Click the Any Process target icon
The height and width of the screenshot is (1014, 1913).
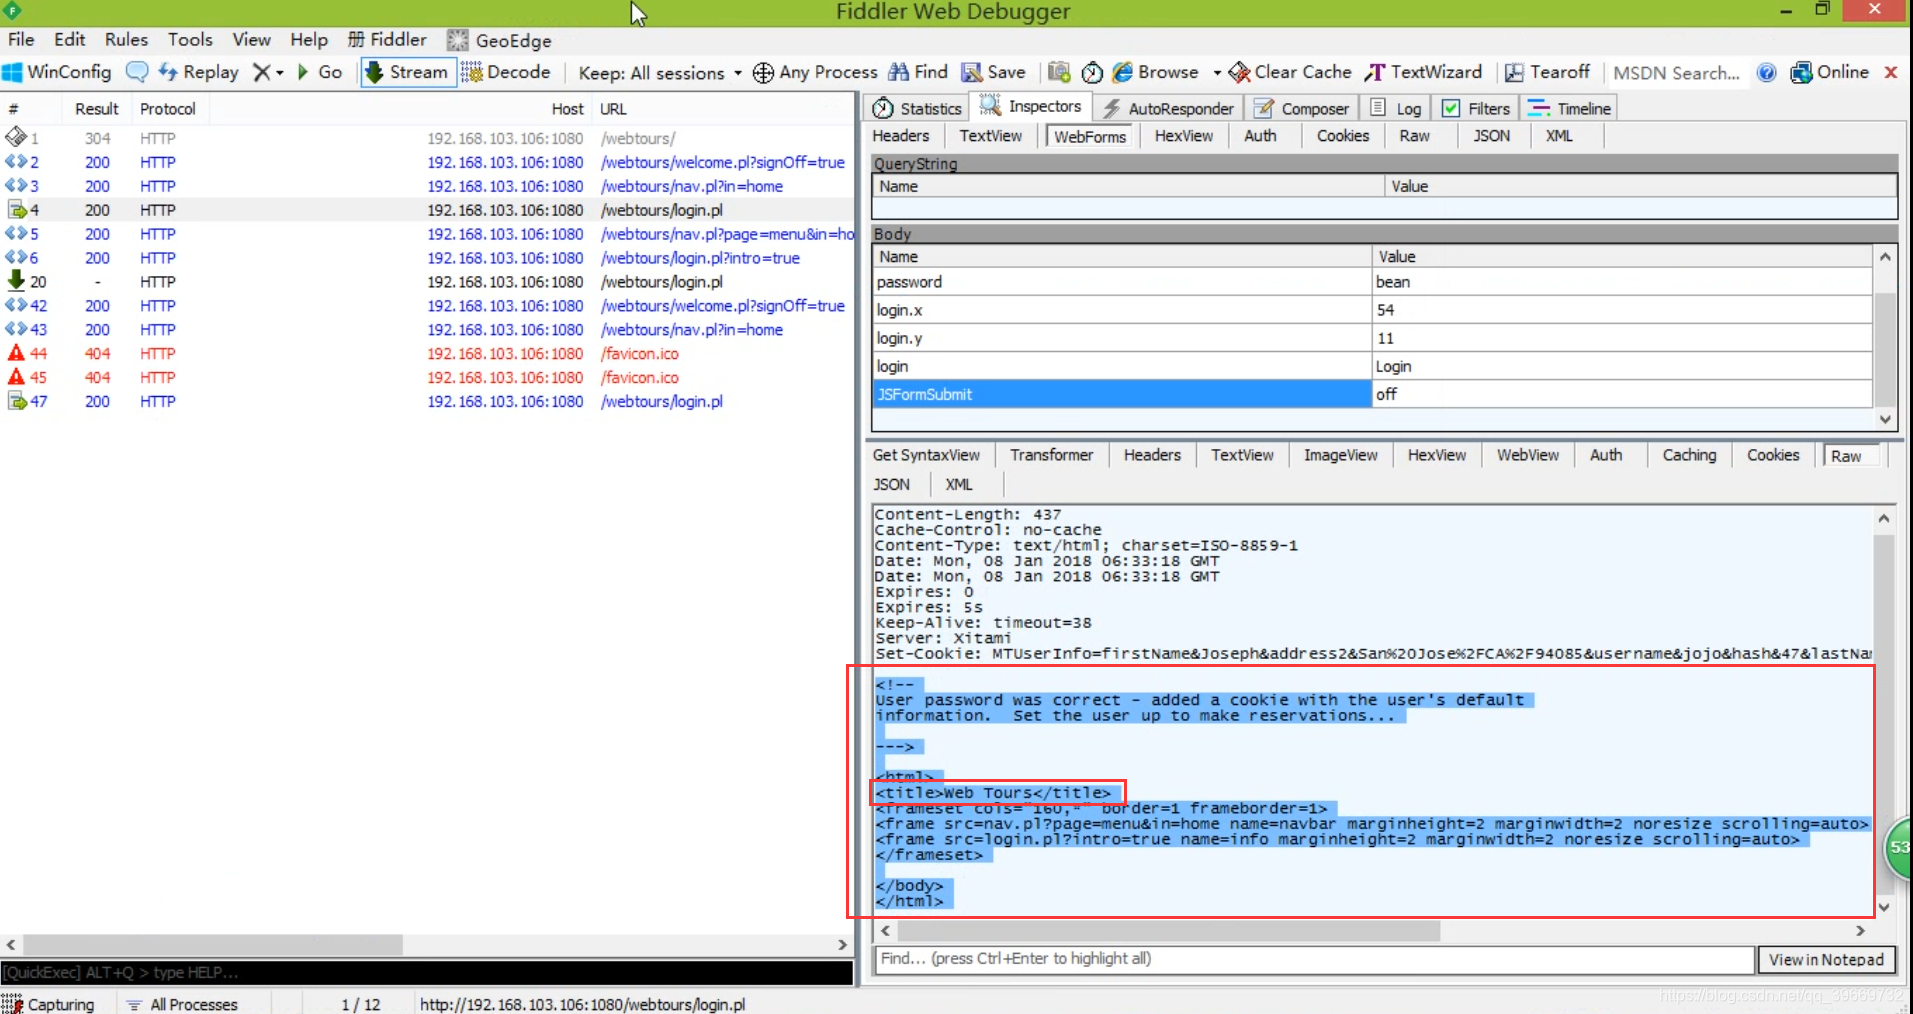pos(763,73)
